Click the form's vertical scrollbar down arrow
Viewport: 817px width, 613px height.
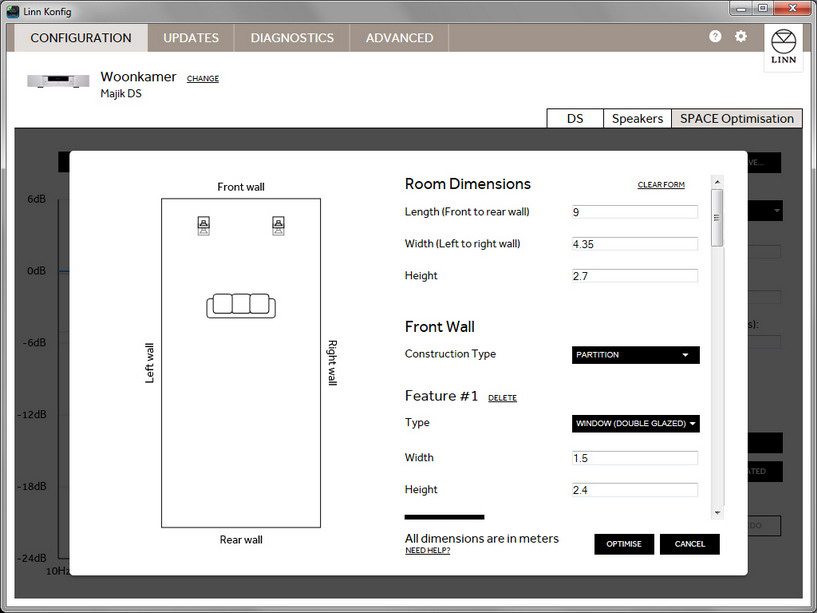716,512
